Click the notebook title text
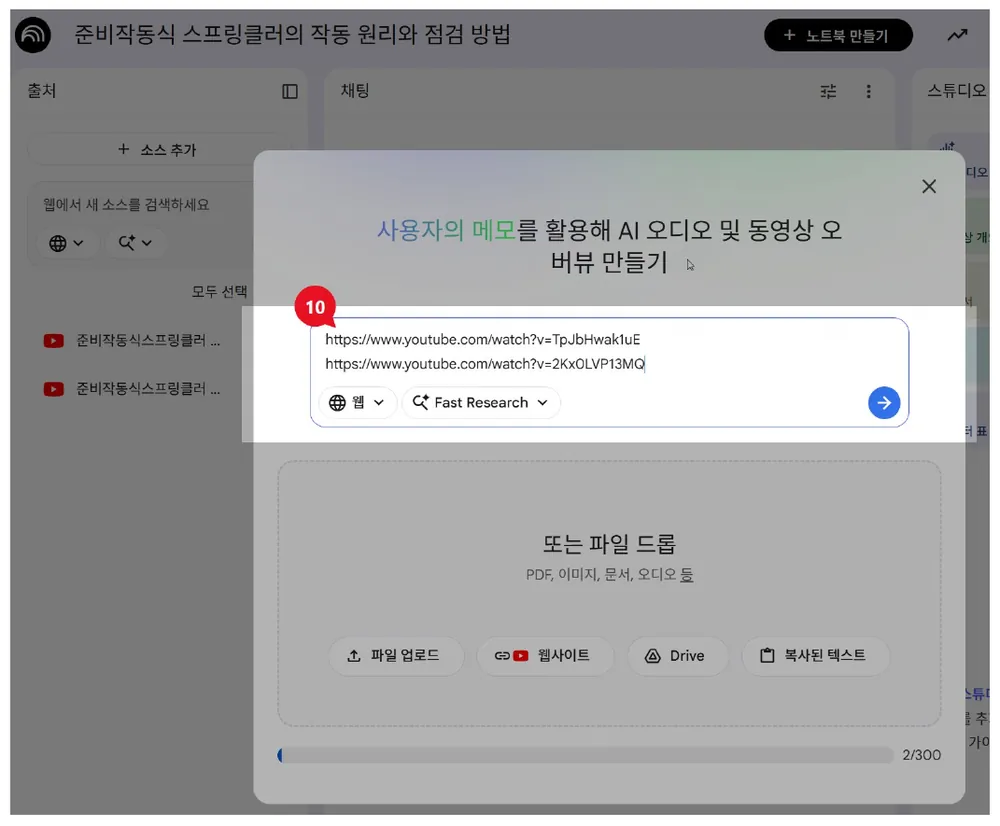Screen dimensions: 1000x826 pyautogui.click(x=292, y=34)
